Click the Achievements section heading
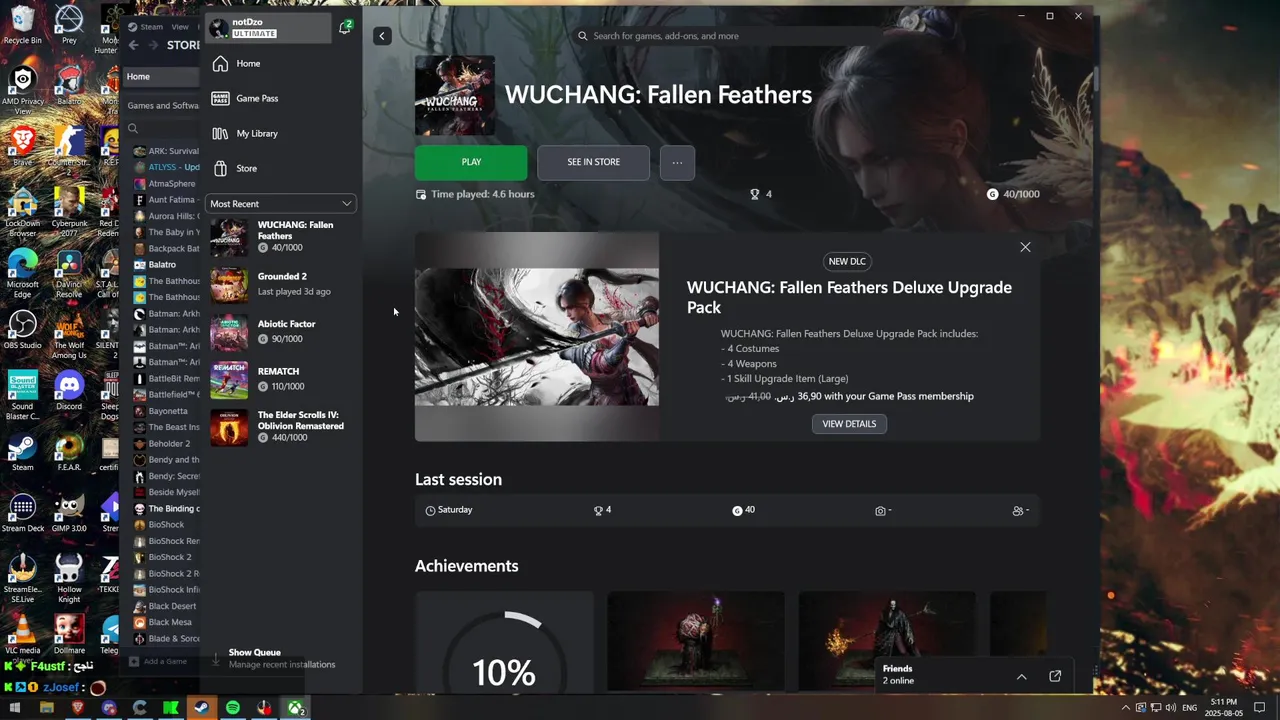Image resolution: width=1280 pixels, height=720 pixels. (467, 566)
